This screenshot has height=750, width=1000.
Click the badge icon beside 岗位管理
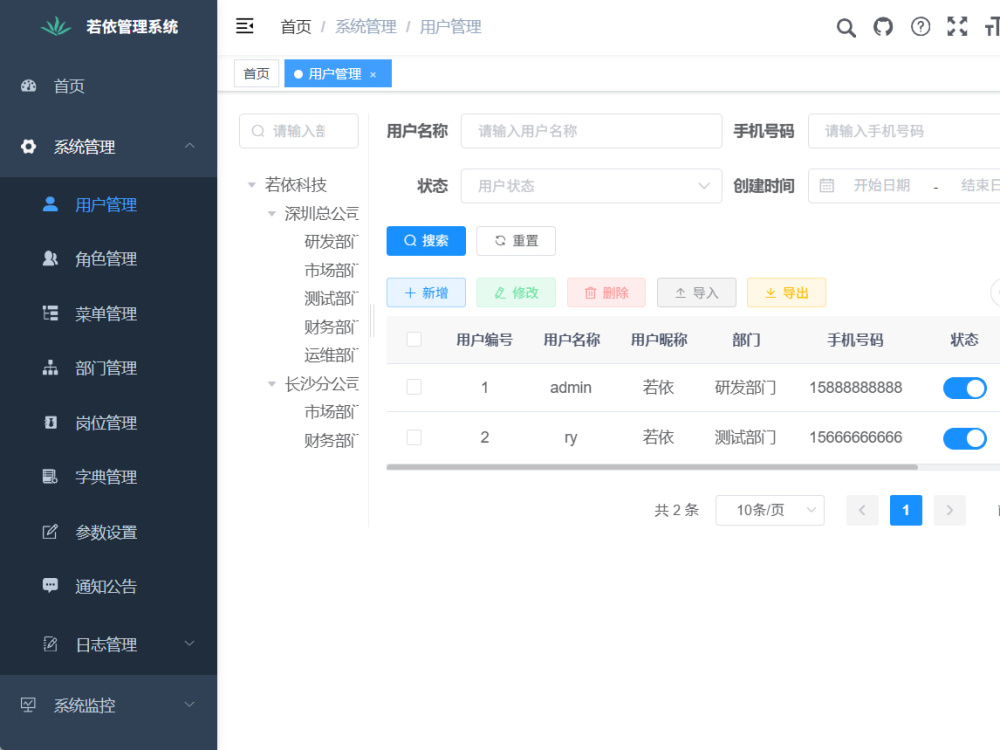pos(50,423)
